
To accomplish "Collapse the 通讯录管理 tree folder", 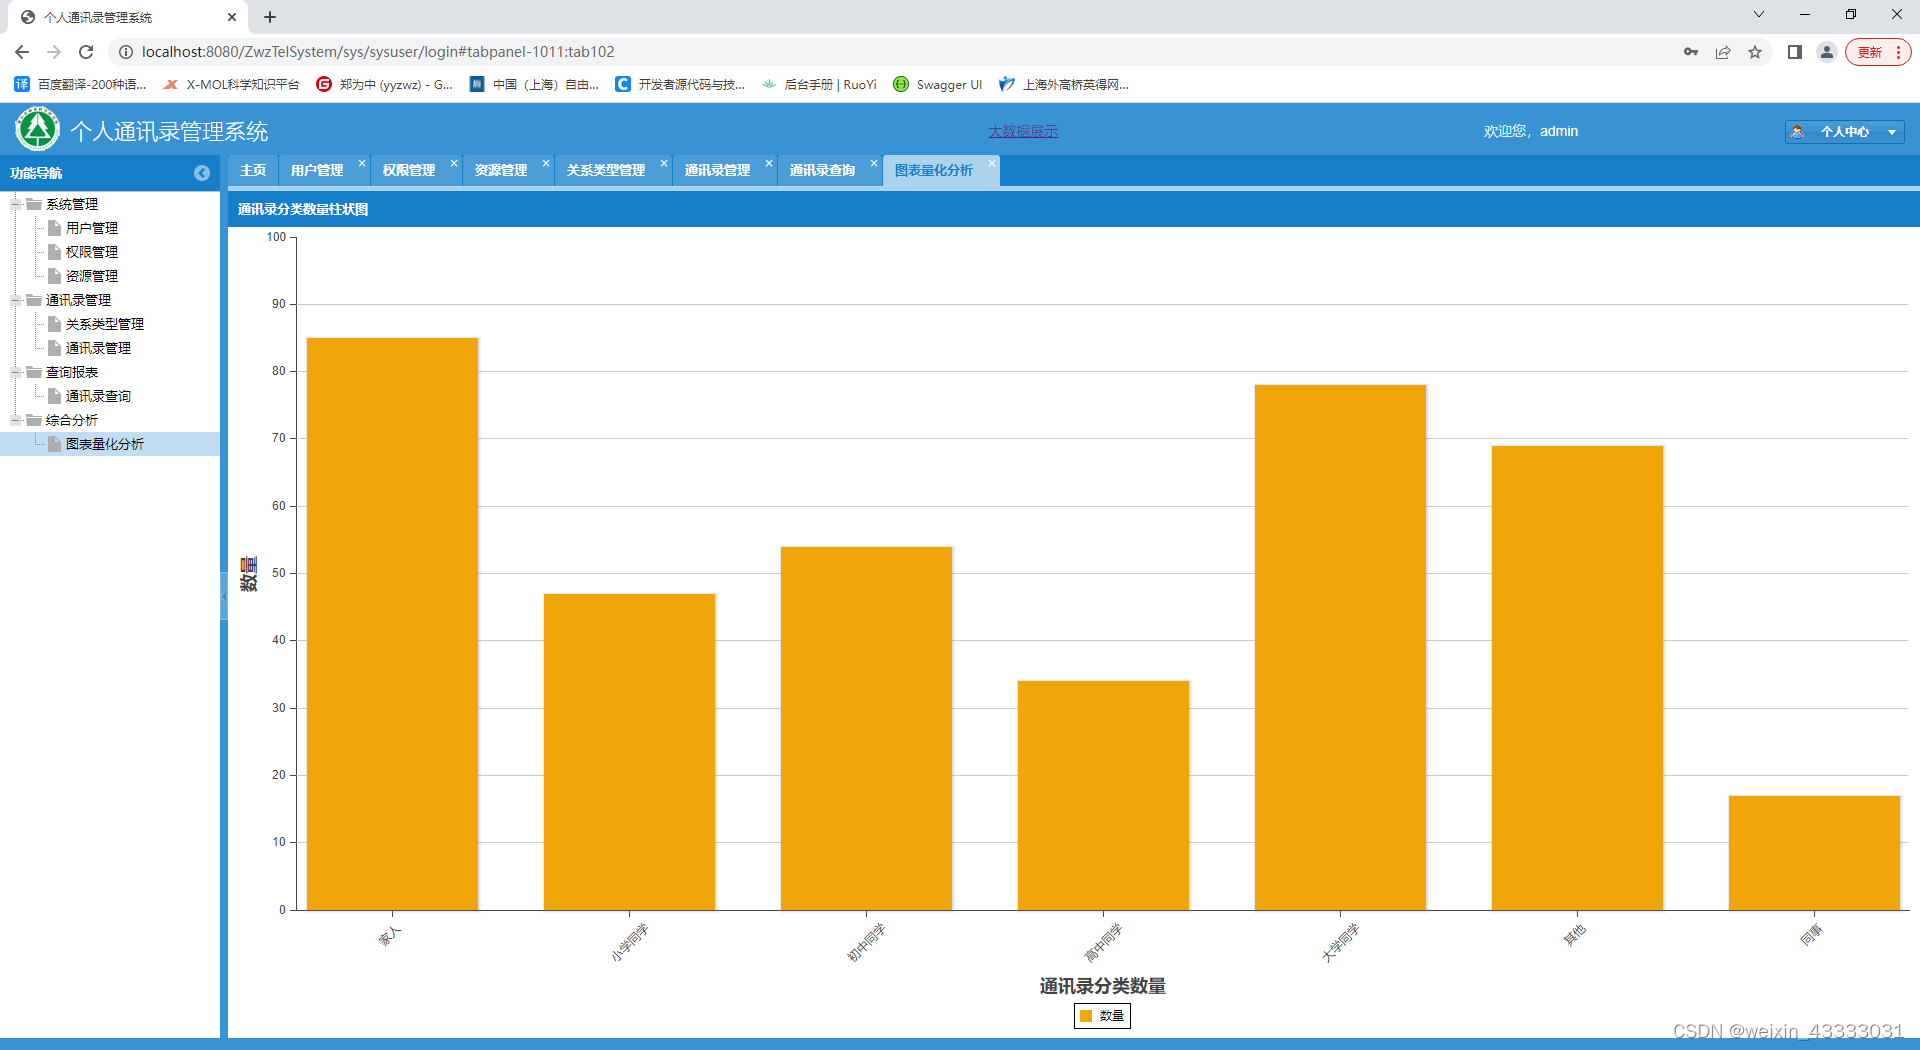I will click(16, 300).
